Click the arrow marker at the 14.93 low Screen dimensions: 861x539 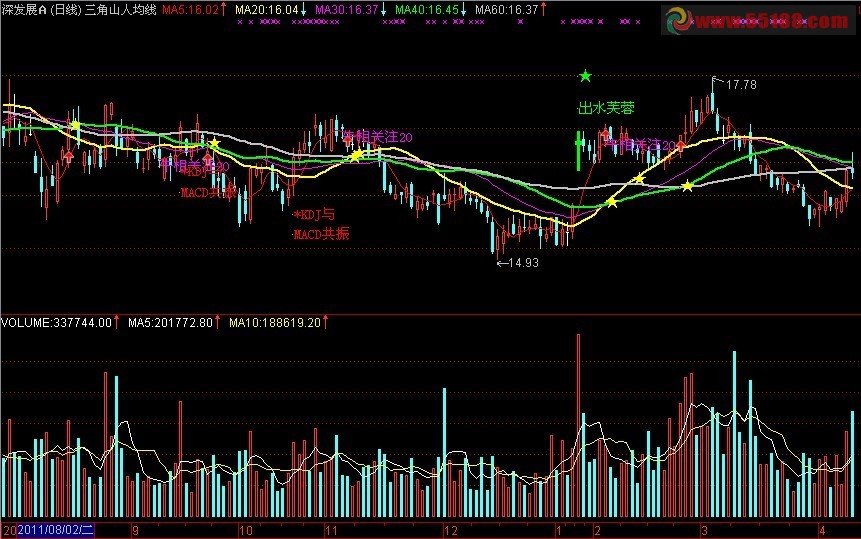502,263
